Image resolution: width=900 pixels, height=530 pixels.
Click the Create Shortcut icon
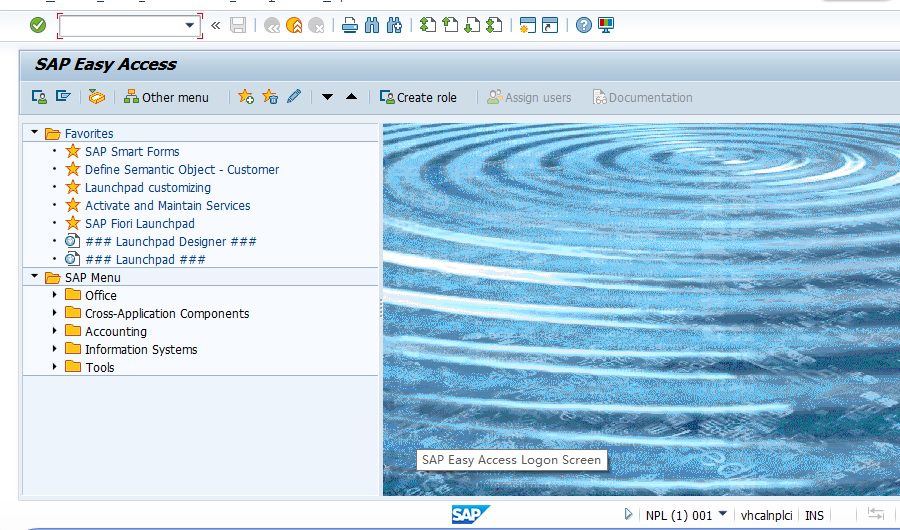pyautogui.click(x=550, y=25)
